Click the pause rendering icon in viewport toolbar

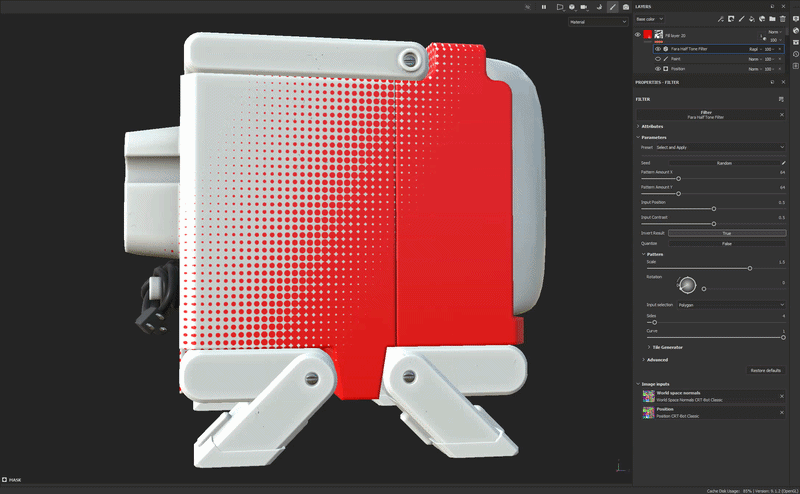click(544, 7)
